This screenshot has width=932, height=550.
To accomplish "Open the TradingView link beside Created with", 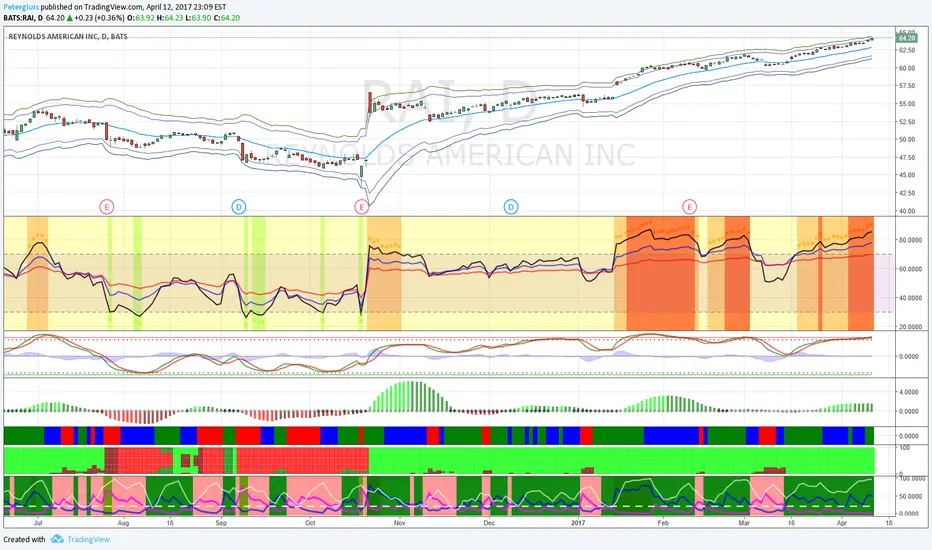I will [89, 539].
